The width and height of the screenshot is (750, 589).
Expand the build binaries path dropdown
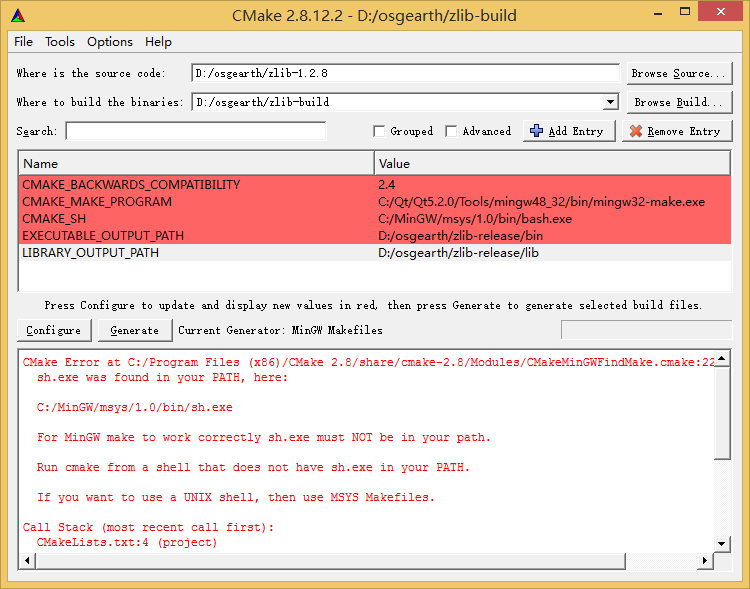[x=610, y=102]
